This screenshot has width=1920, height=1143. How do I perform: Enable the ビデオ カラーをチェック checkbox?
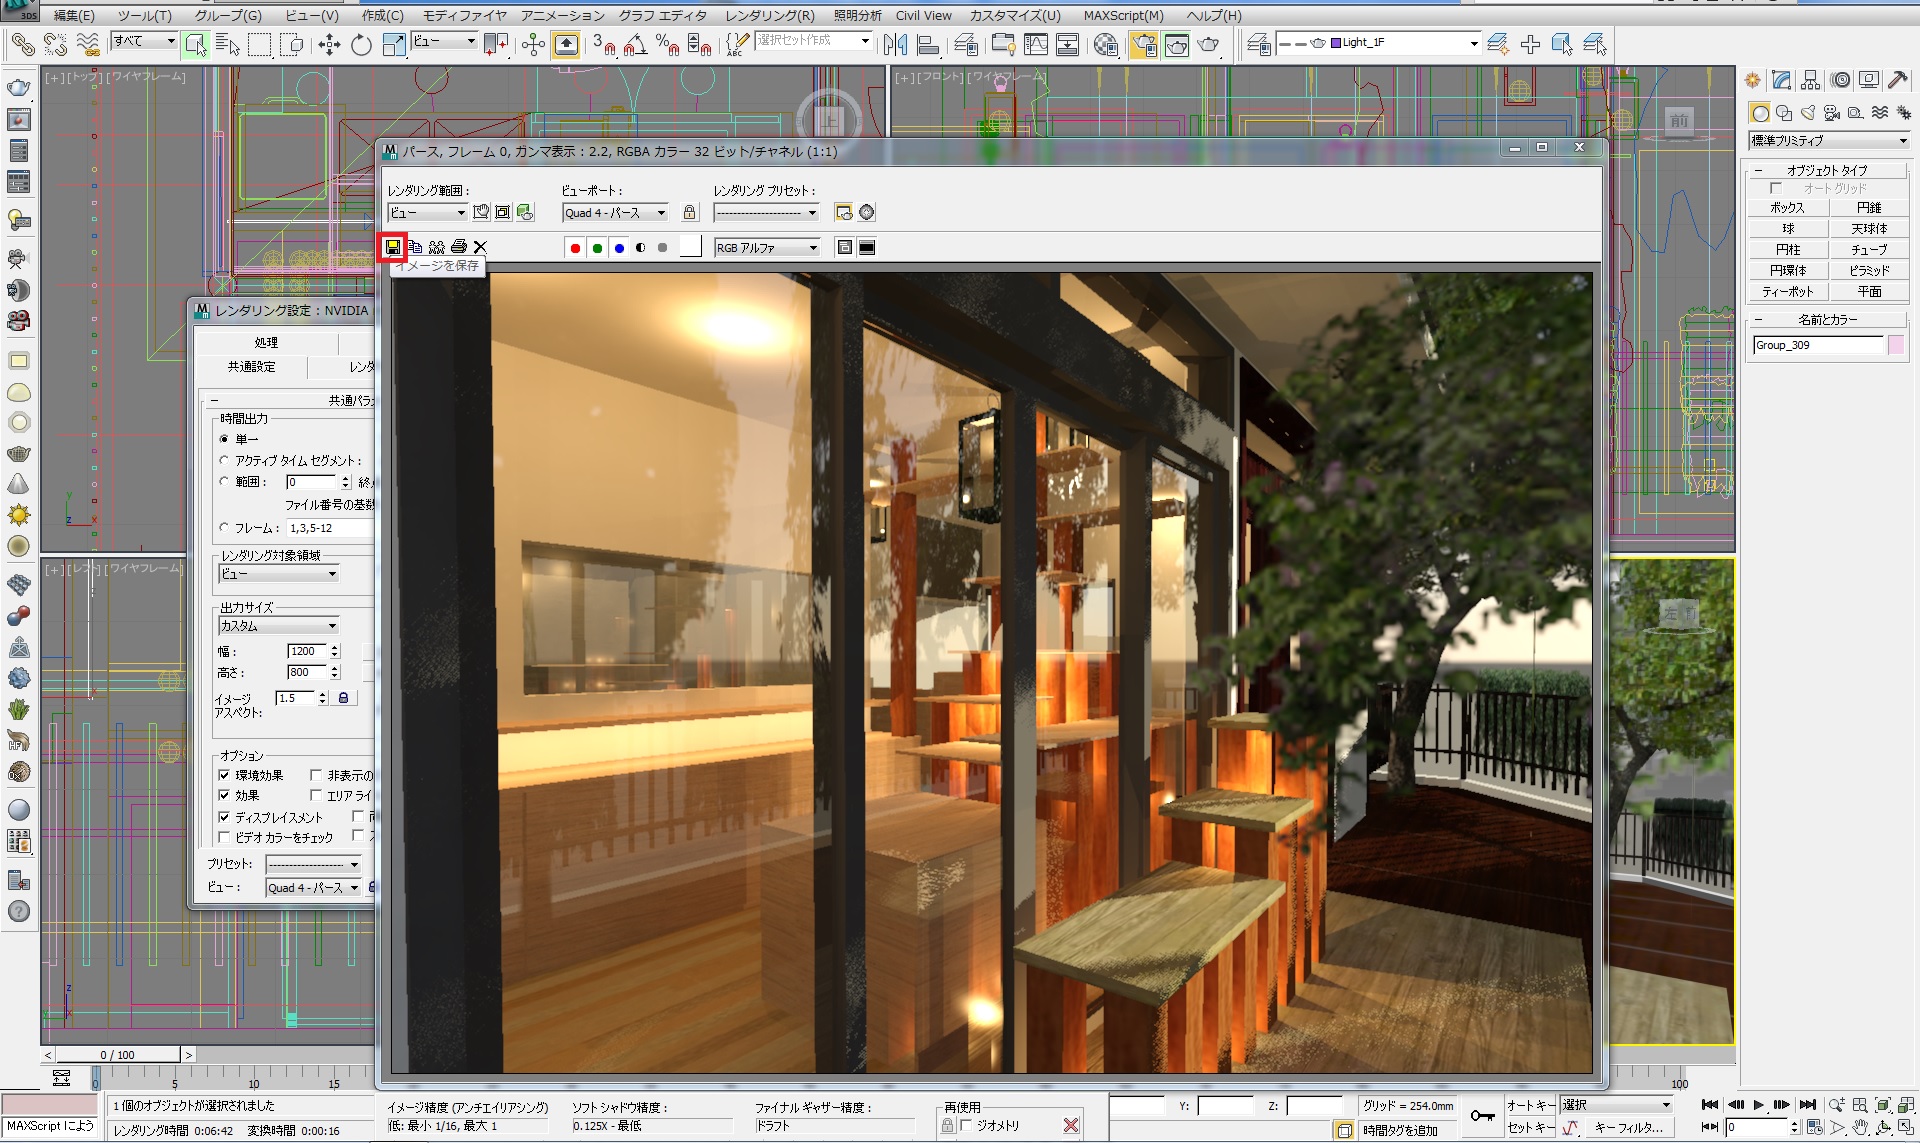(225, 837)
